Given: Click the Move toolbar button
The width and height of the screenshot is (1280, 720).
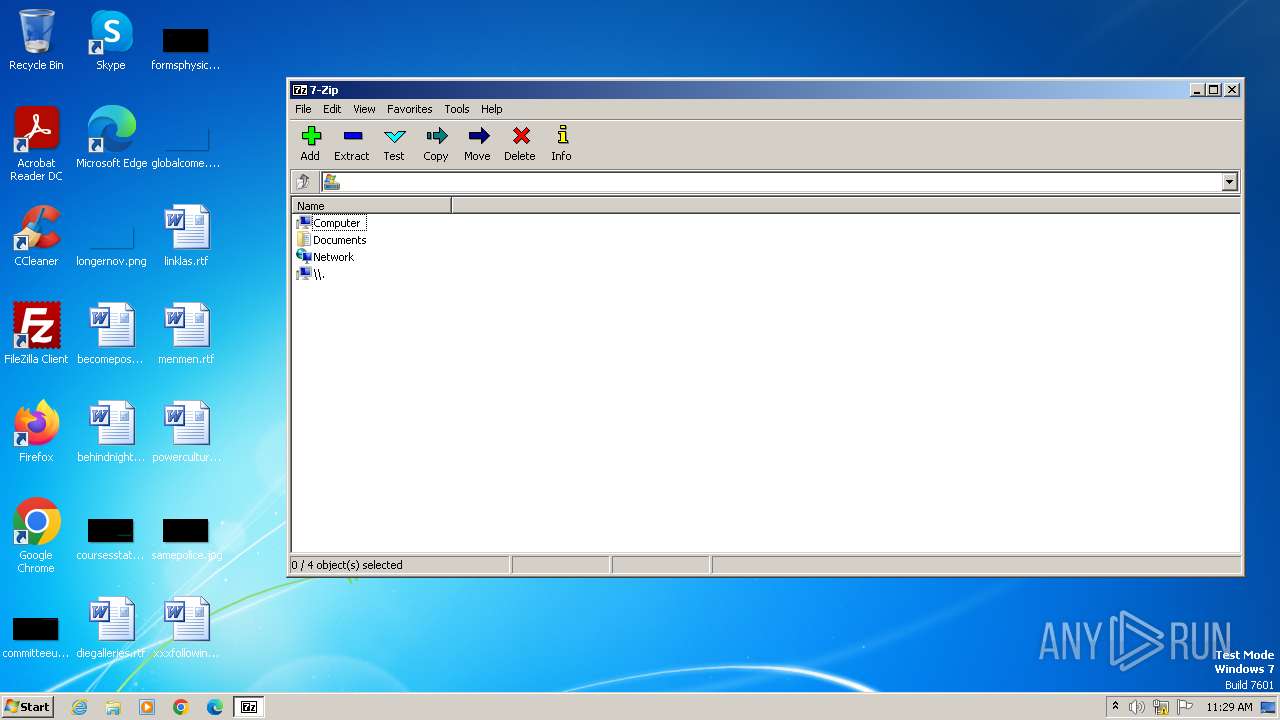Looking at the screenshot, I should pyautogui.click(x=478, y=144).
